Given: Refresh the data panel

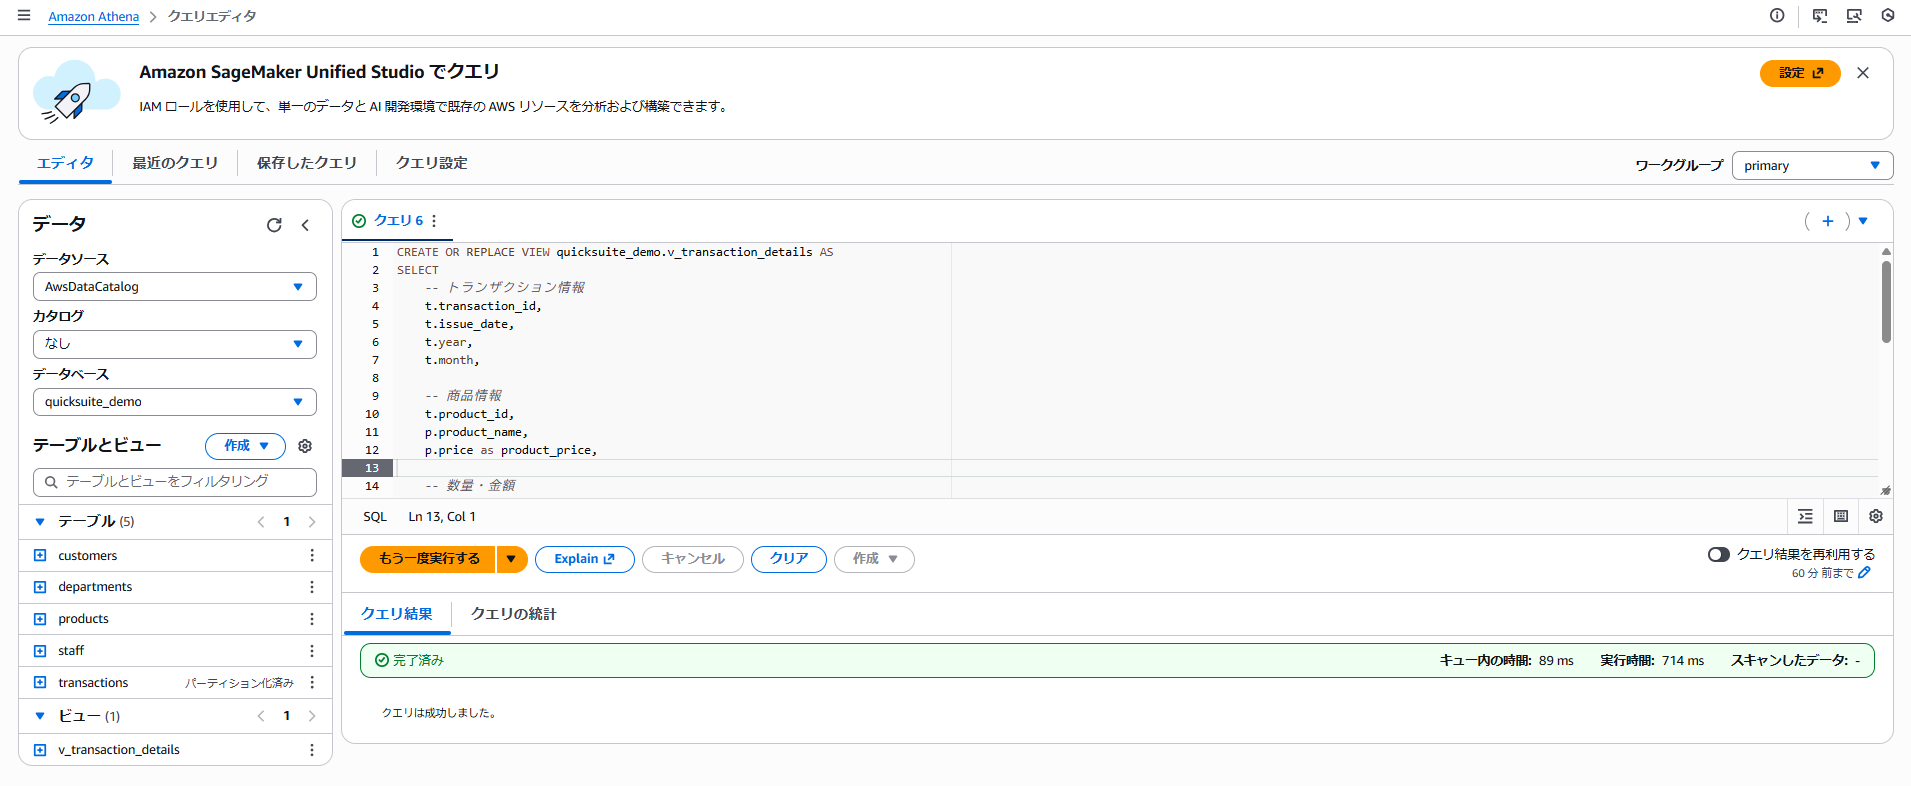Looking at the screenshot, I should point(274,225).
